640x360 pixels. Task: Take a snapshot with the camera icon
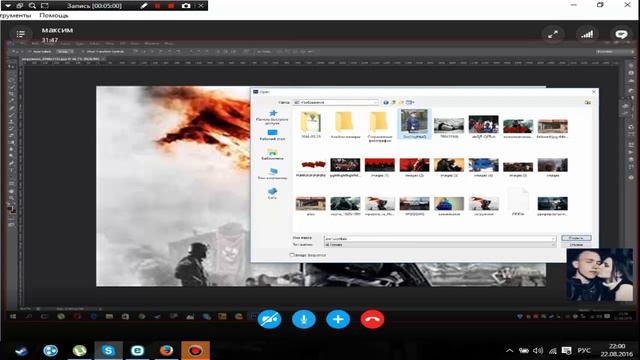point(186,6)
